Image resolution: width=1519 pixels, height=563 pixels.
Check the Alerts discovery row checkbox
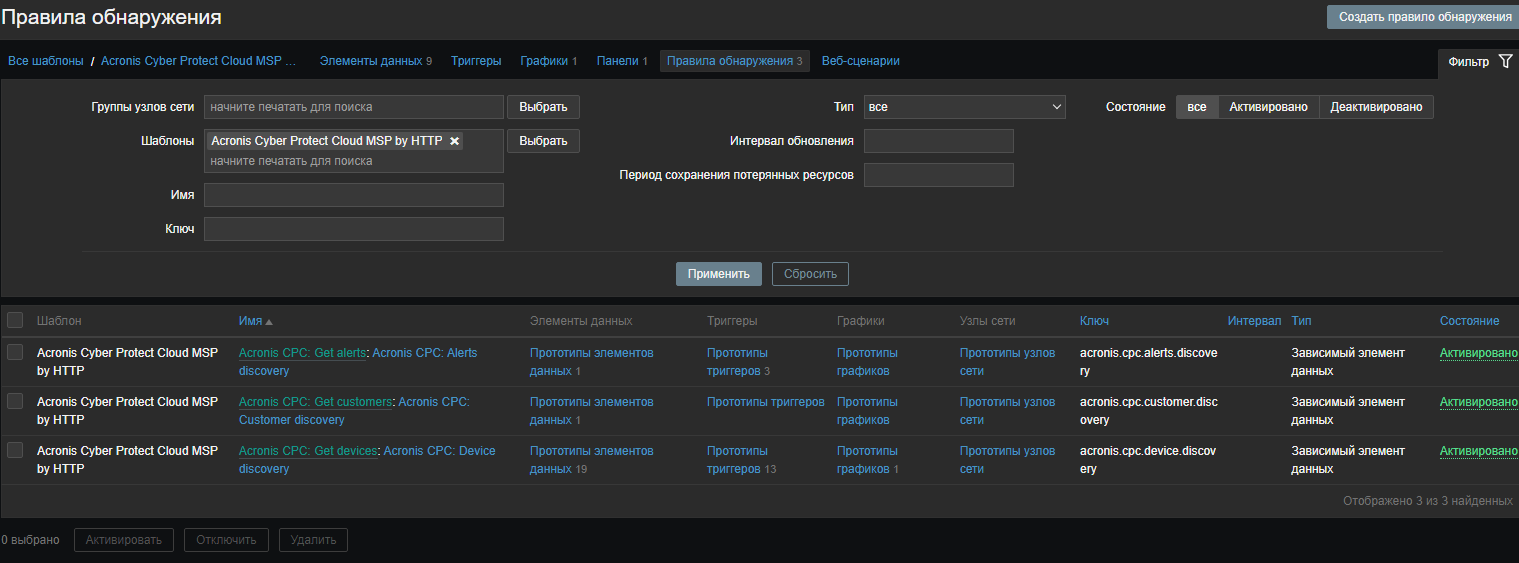15,352
